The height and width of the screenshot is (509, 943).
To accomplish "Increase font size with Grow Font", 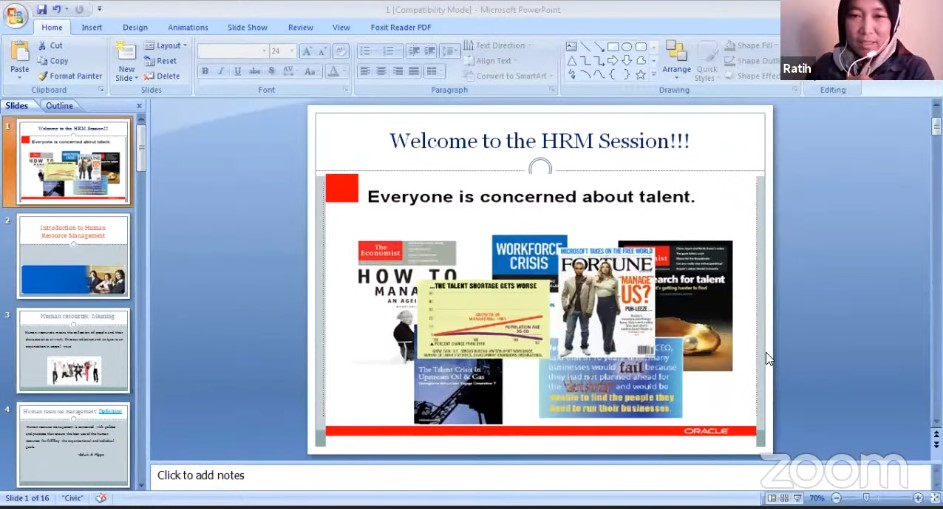I will (x=307, y=51).
